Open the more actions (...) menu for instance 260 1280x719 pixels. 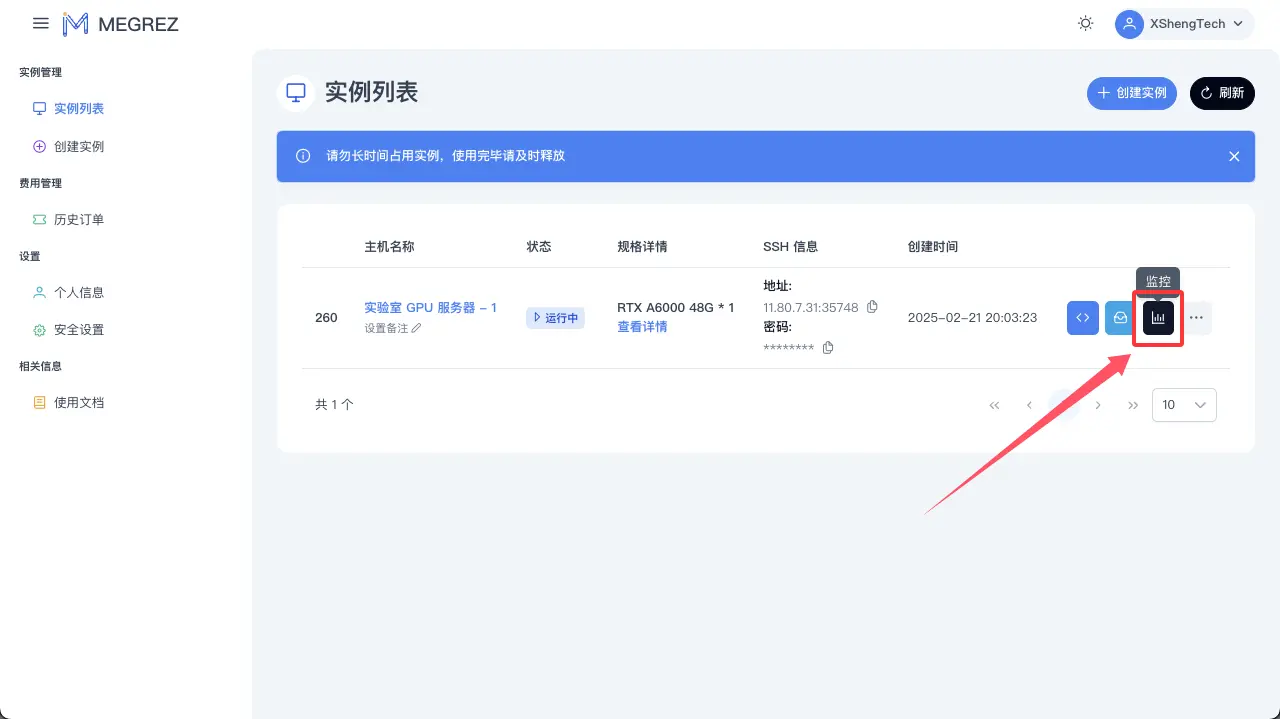pyautogui.click(x=1196, y=317)
